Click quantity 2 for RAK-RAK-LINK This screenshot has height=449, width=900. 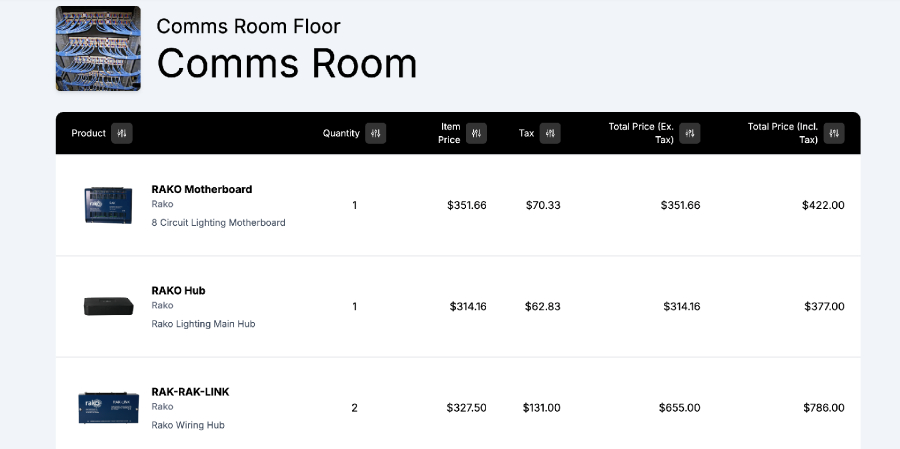tap(354, 408)
